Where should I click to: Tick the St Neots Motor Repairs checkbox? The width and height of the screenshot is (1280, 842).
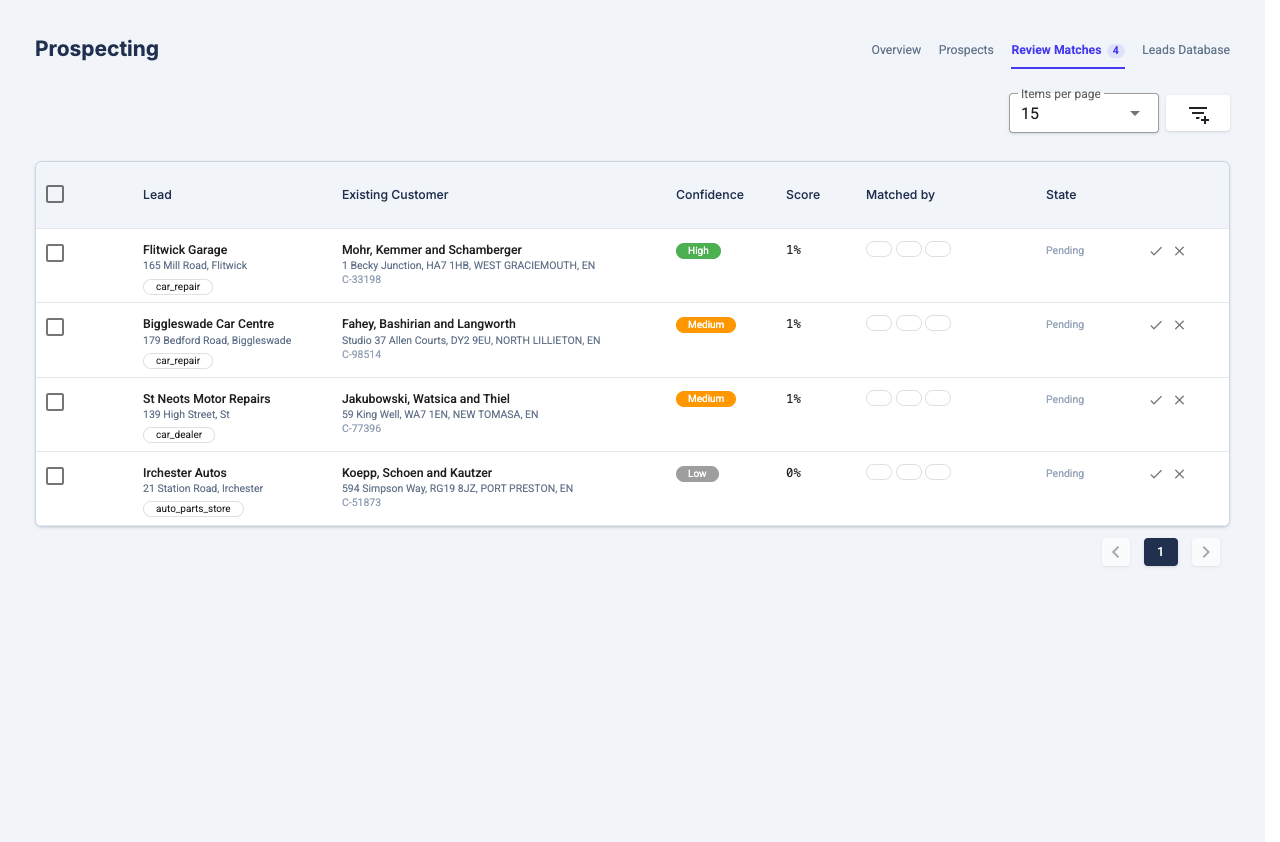[x=55, y=402]
